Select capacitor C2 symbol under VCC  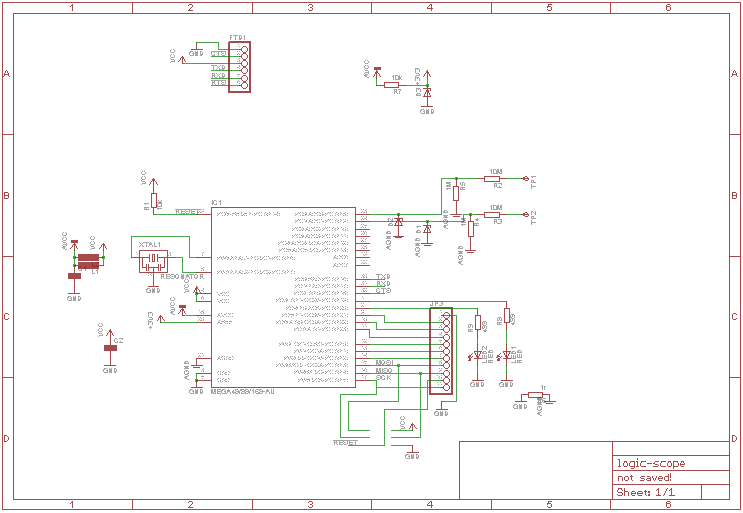coord(110,348)
